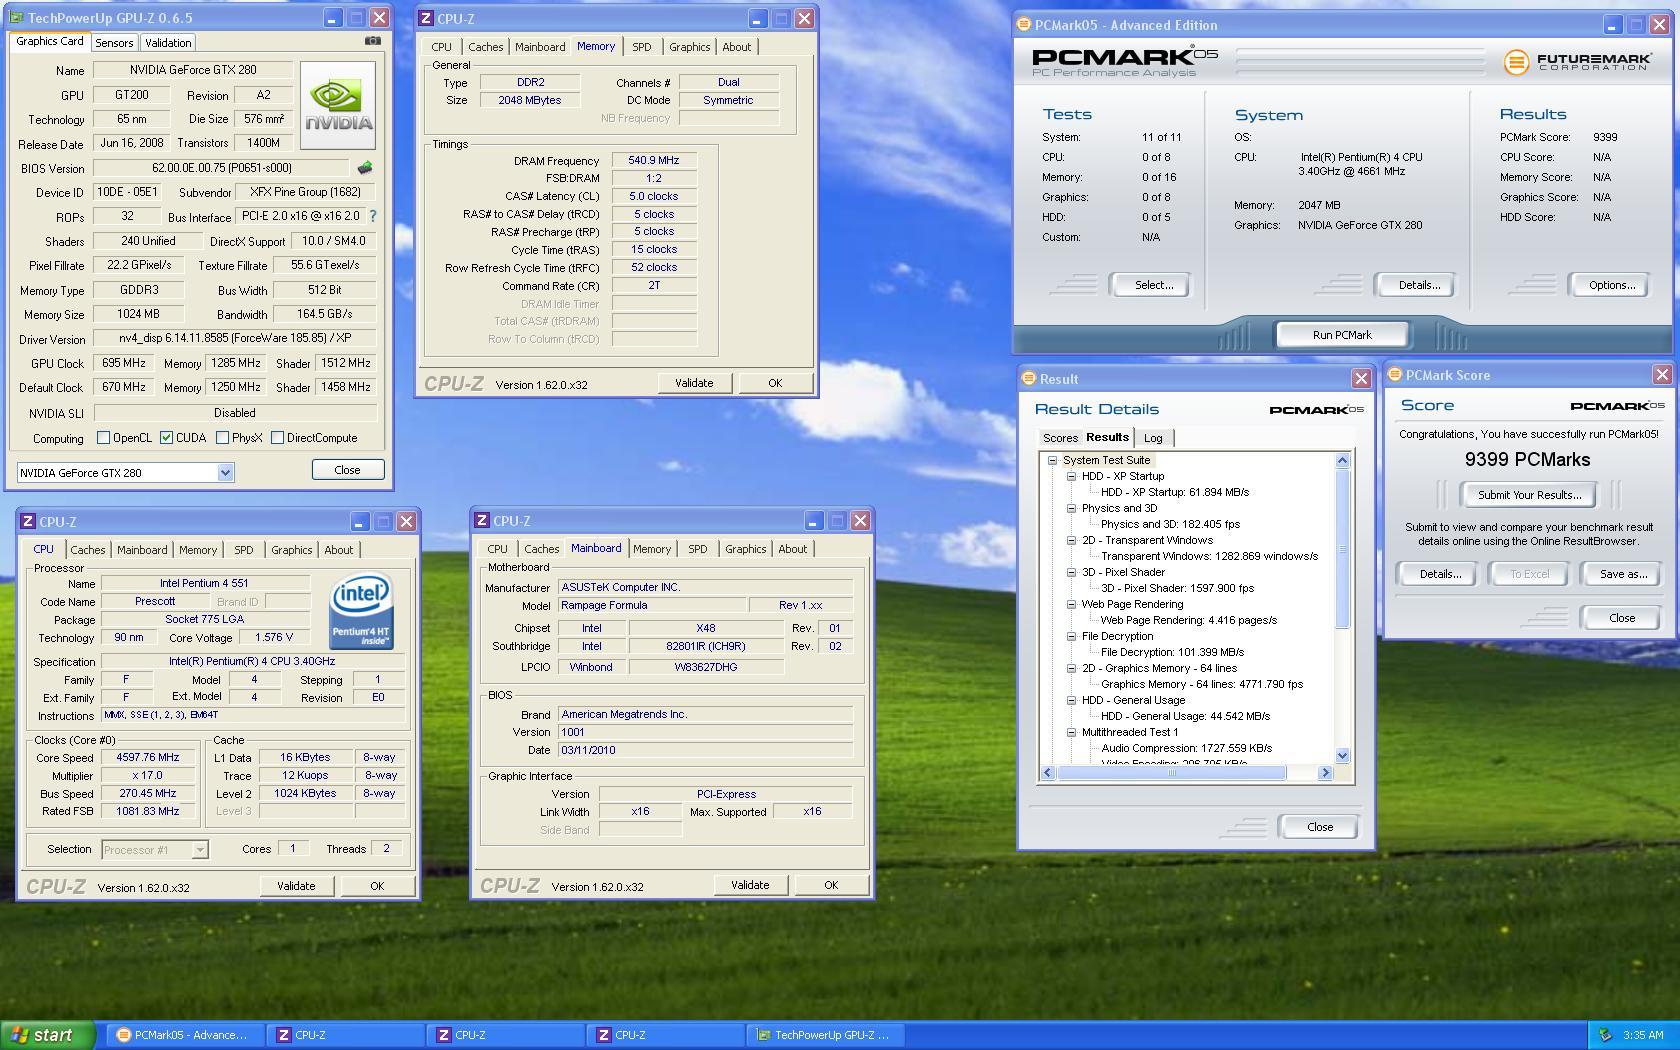Click the GPU-Z camera screenshot icon

coord(372,41)
